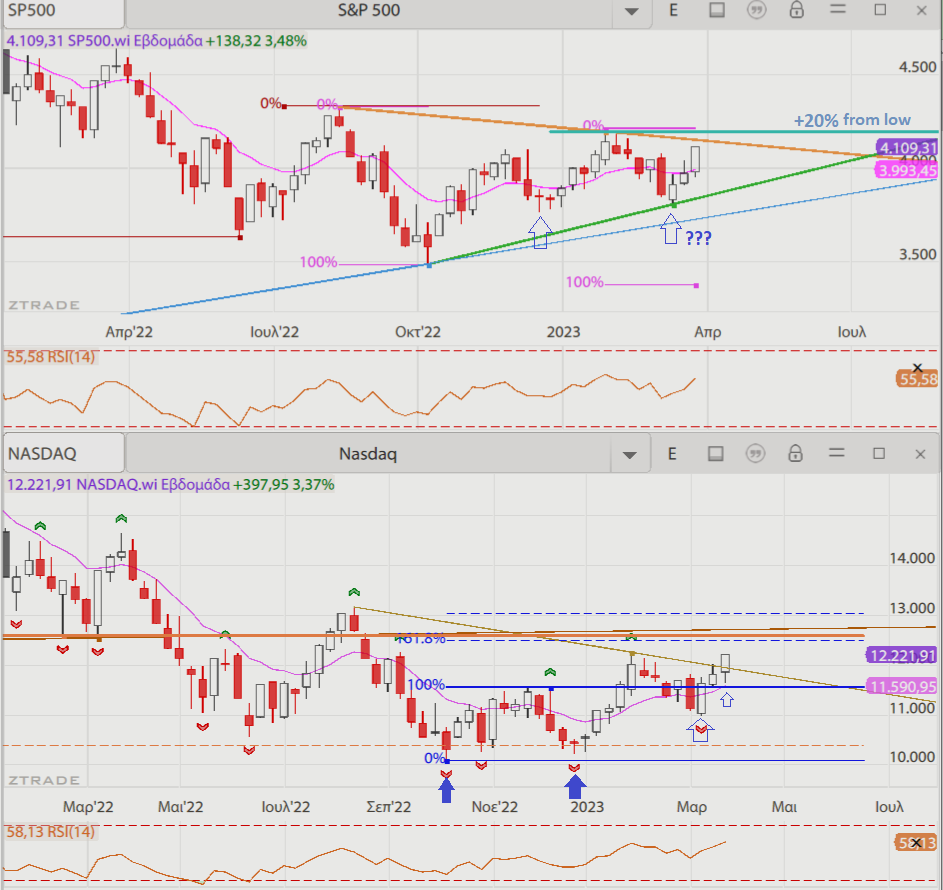Open the comments bubble icon in NASDAQ window
Screen dimensions: 943x890
click(x=755, y=453)
